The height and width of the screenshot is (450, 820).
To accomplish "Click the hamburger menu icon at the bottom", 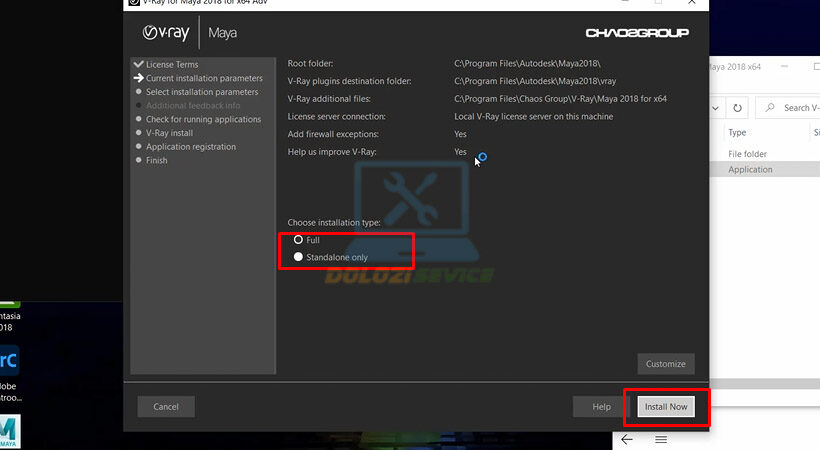I will click(661, 439).
